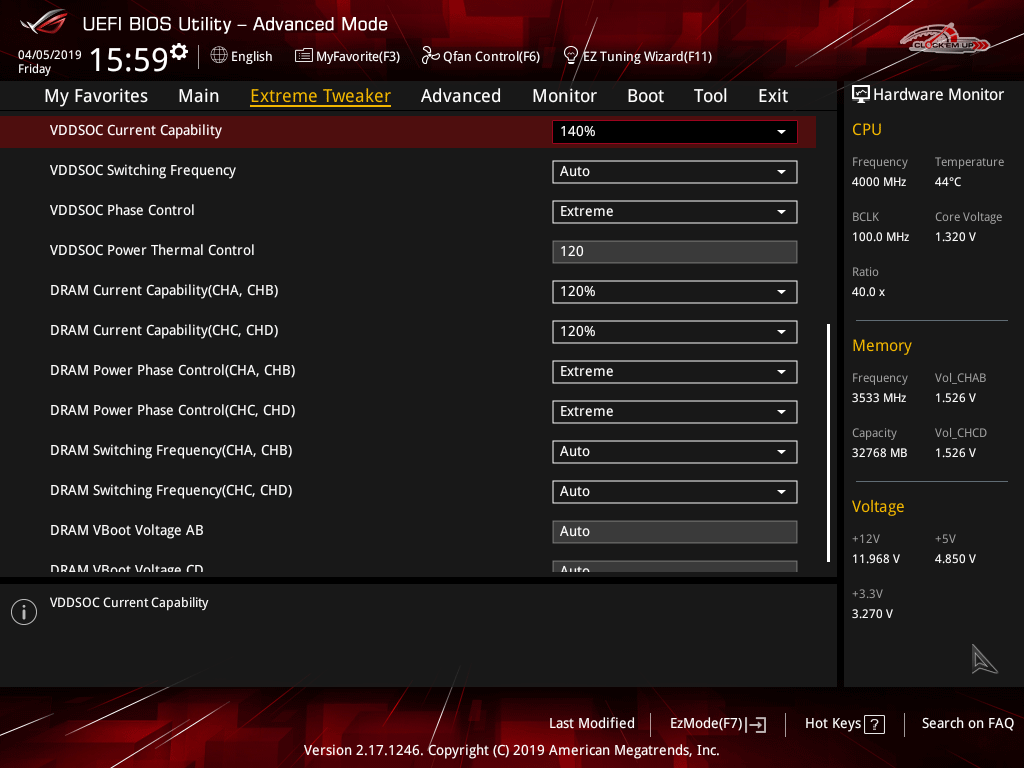The image size is (1024, 768).
Task: Go to the Monitor tab
Action: coord(564,96)
